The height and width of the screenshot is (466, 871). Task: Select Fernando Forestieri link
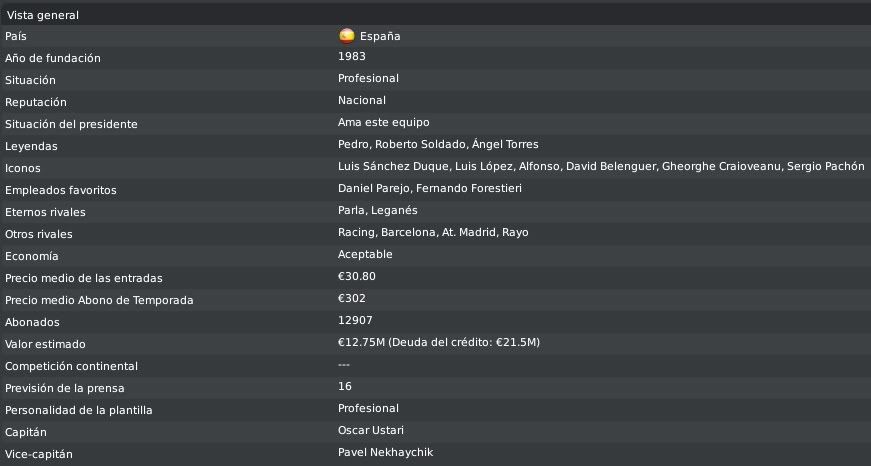[x=469, y=188]
